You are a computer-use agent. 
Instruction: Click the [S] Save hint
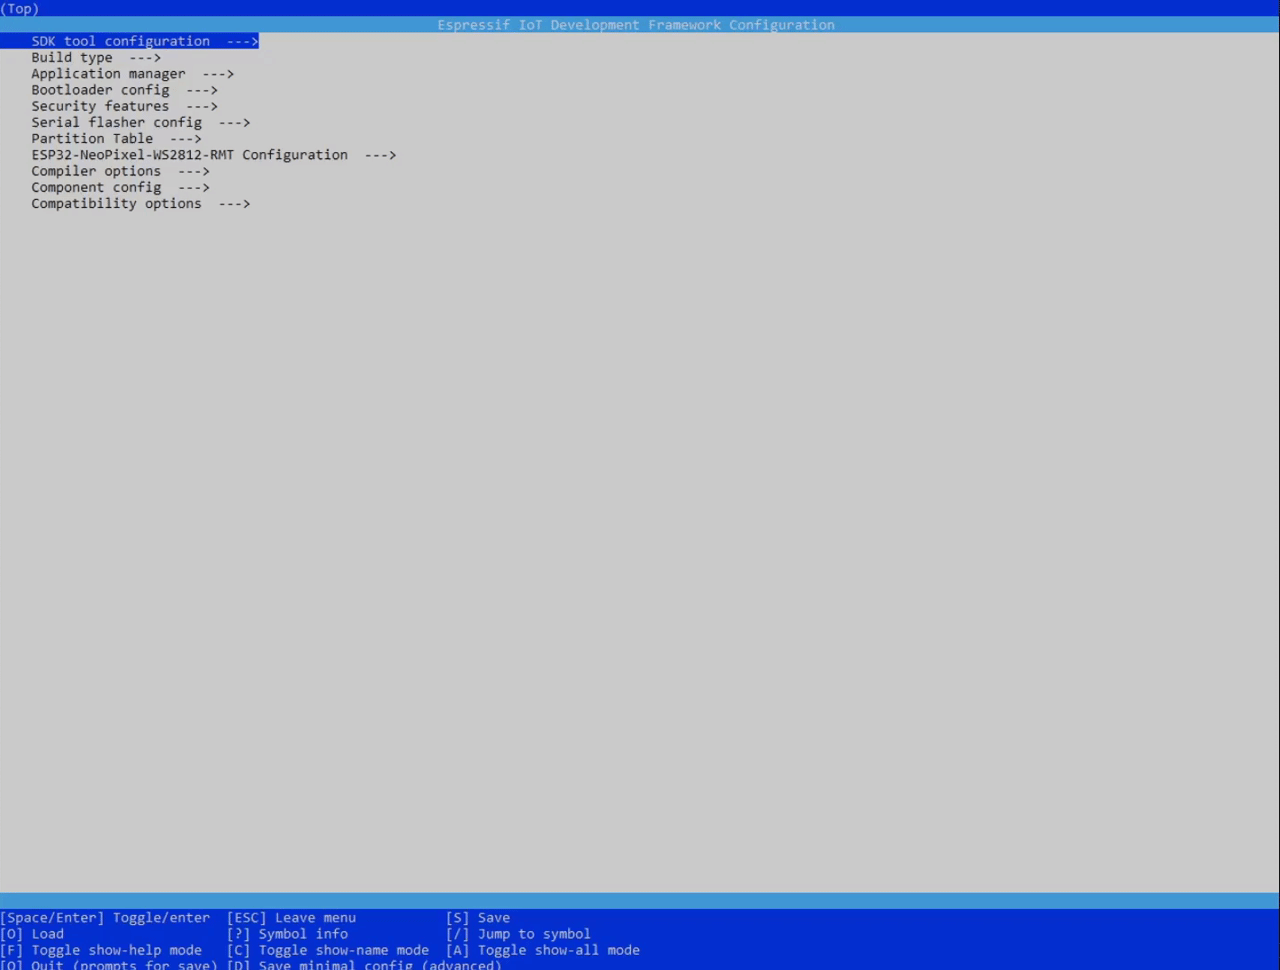[478, 917]
